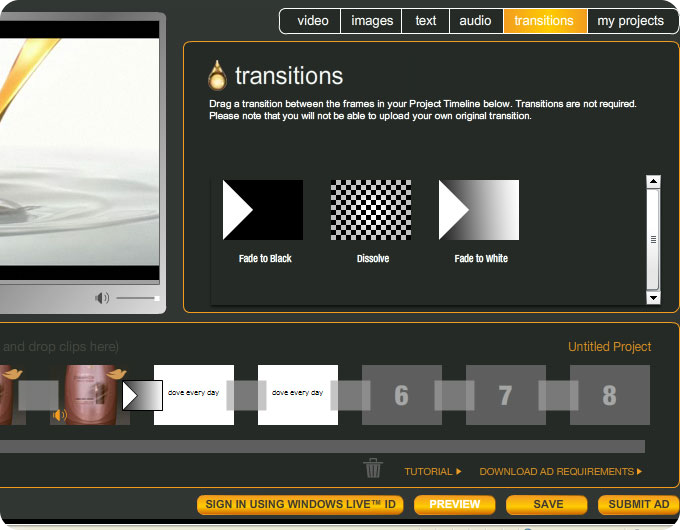Select the Fade to White transition
Screen dimensions: 680x530
click(x=479, y=210)
